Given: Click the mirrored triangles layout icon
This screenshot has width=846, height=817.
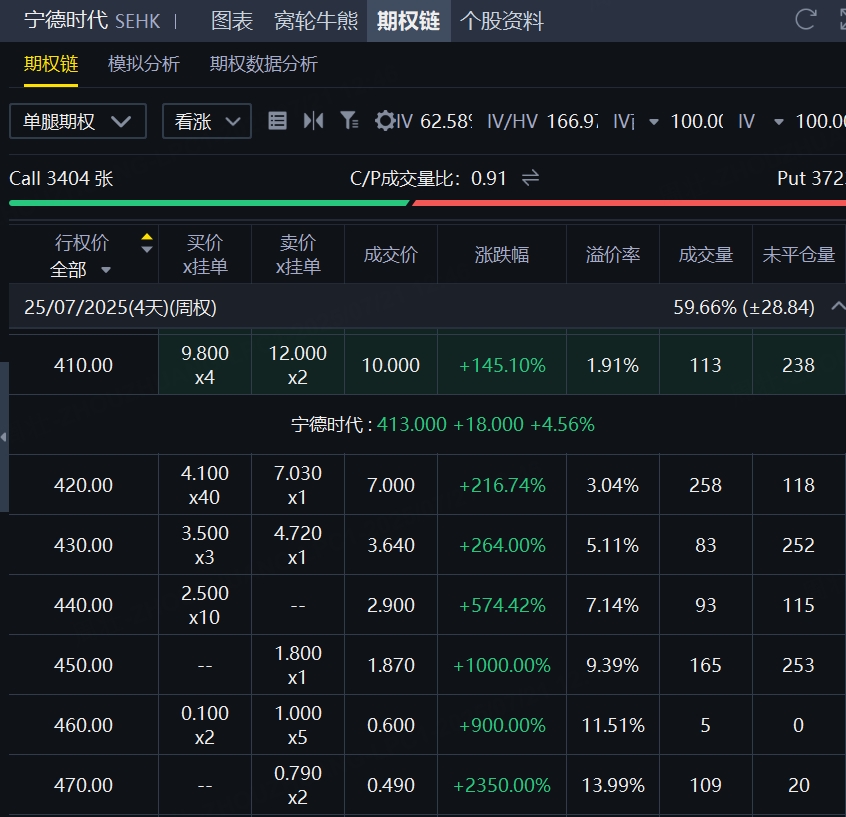Looking at the screenshot, I should pyautogui.click(x=313, y=121).
